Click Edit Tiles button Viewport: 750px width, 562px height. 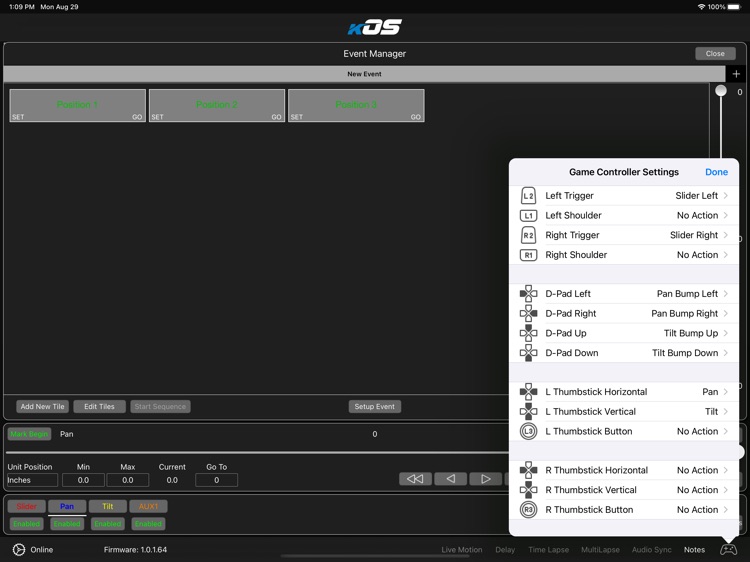(x=99, y=407)
